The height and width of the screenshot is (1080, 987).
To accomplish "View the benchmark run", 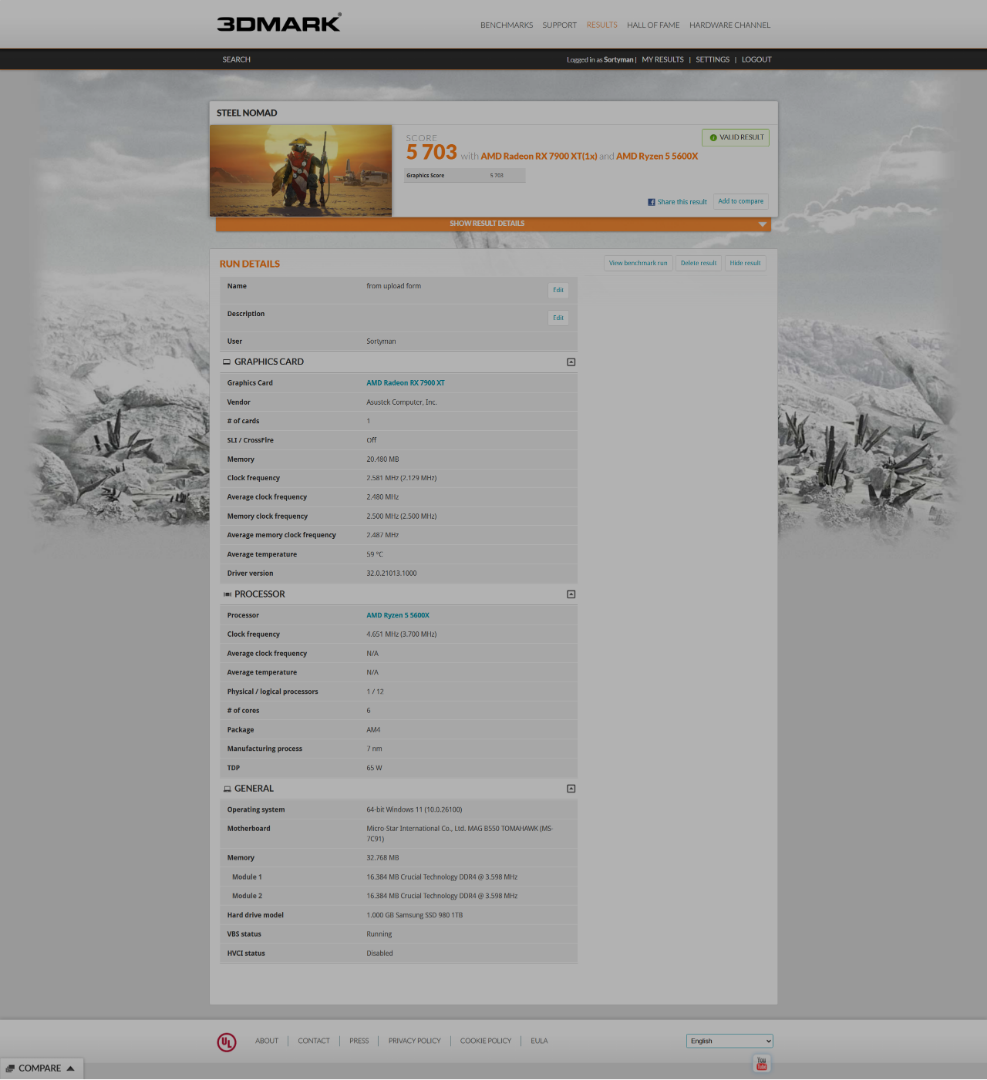I will pyautogui.click(x=638, y=263).
